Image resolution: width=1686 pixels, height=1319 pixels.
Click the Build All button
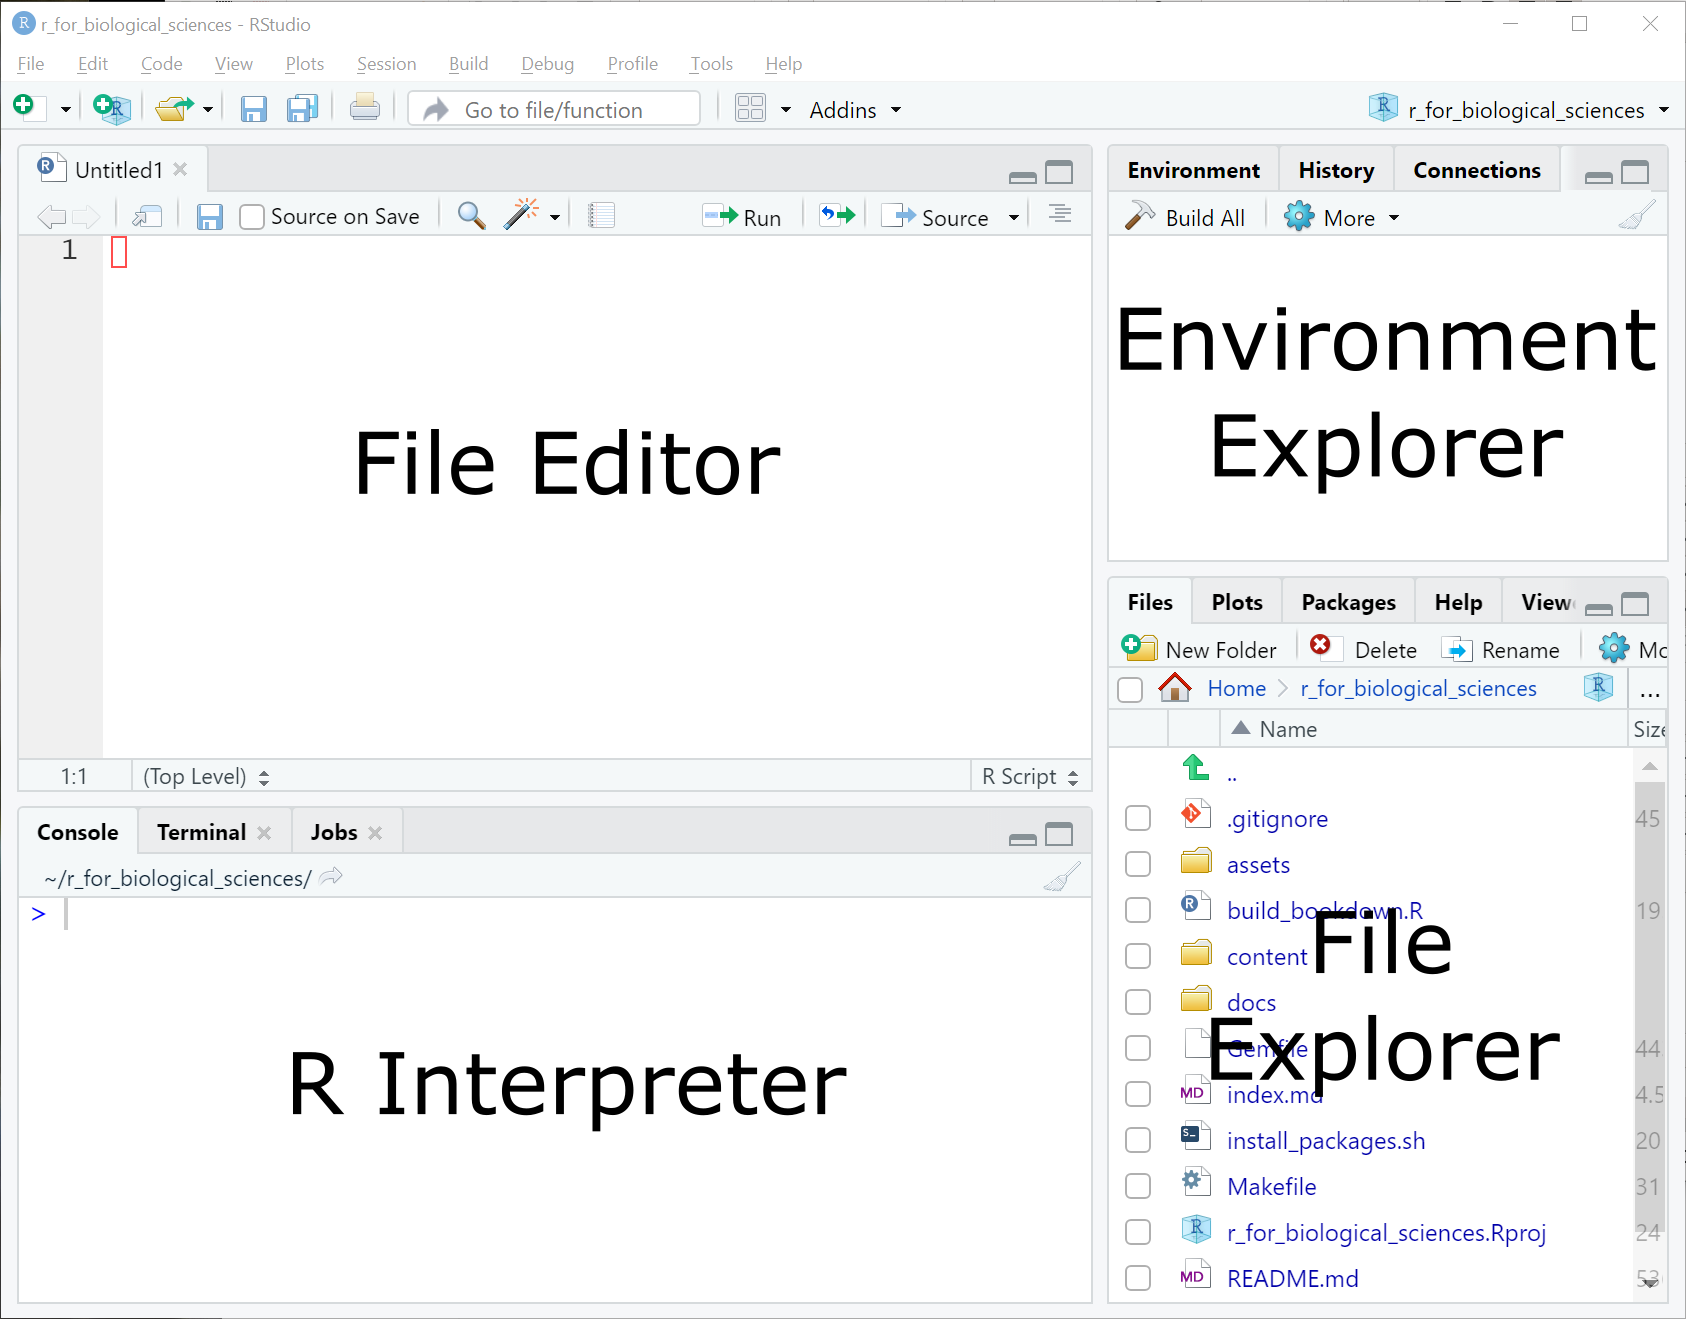(1186, 218)
